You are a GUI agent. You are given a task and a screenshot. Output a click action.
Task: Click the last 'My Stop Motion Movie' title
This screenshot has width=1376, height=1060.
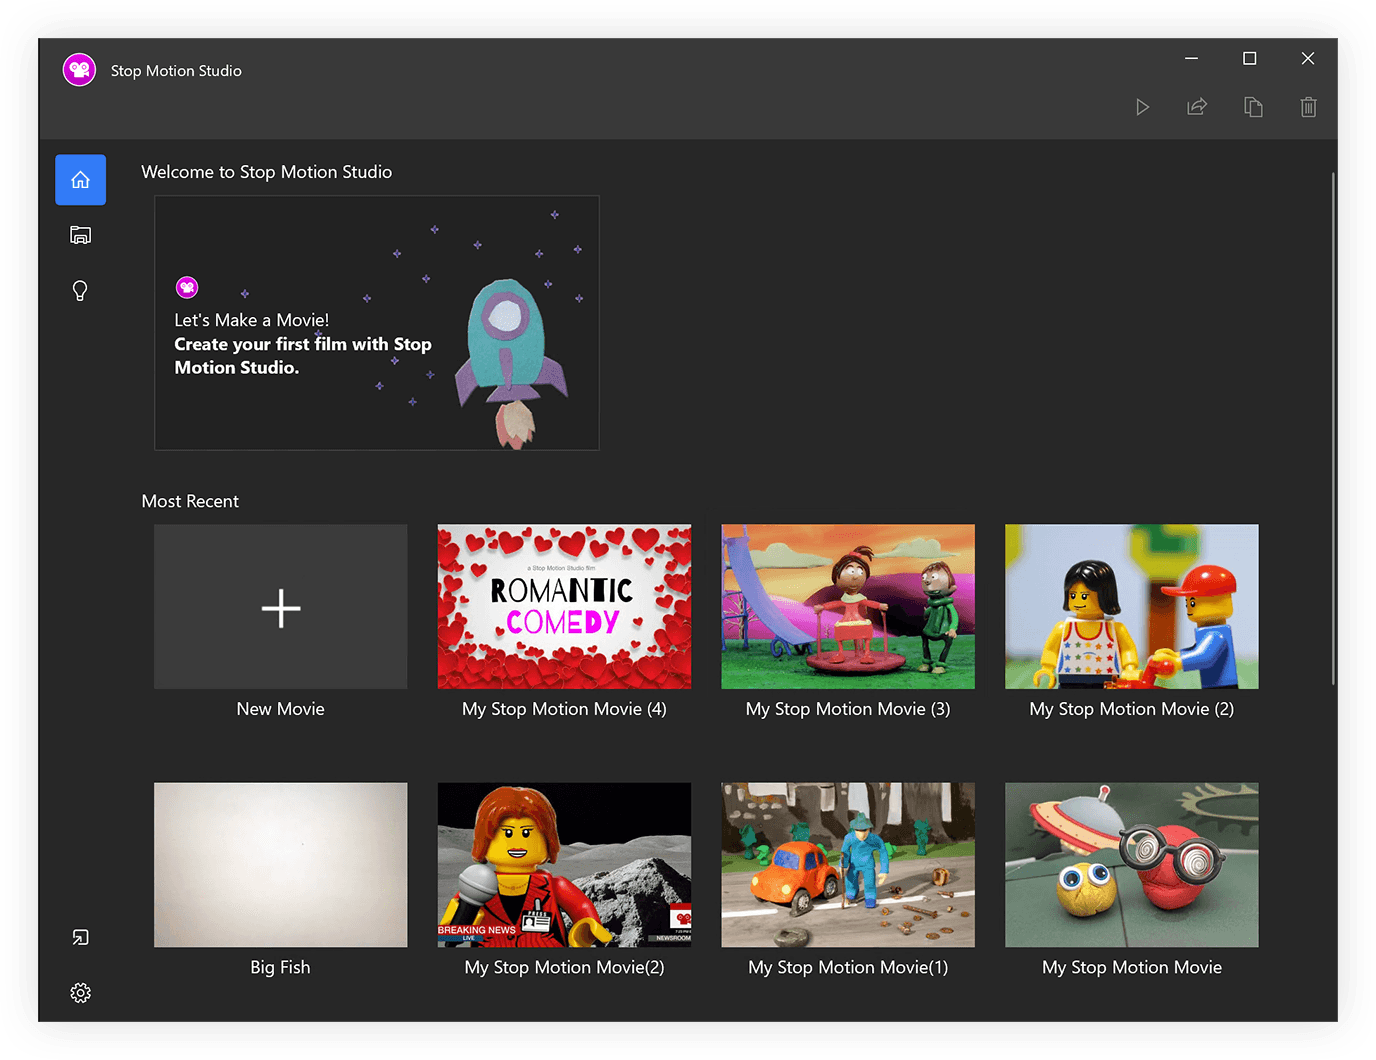(1132, 967)
